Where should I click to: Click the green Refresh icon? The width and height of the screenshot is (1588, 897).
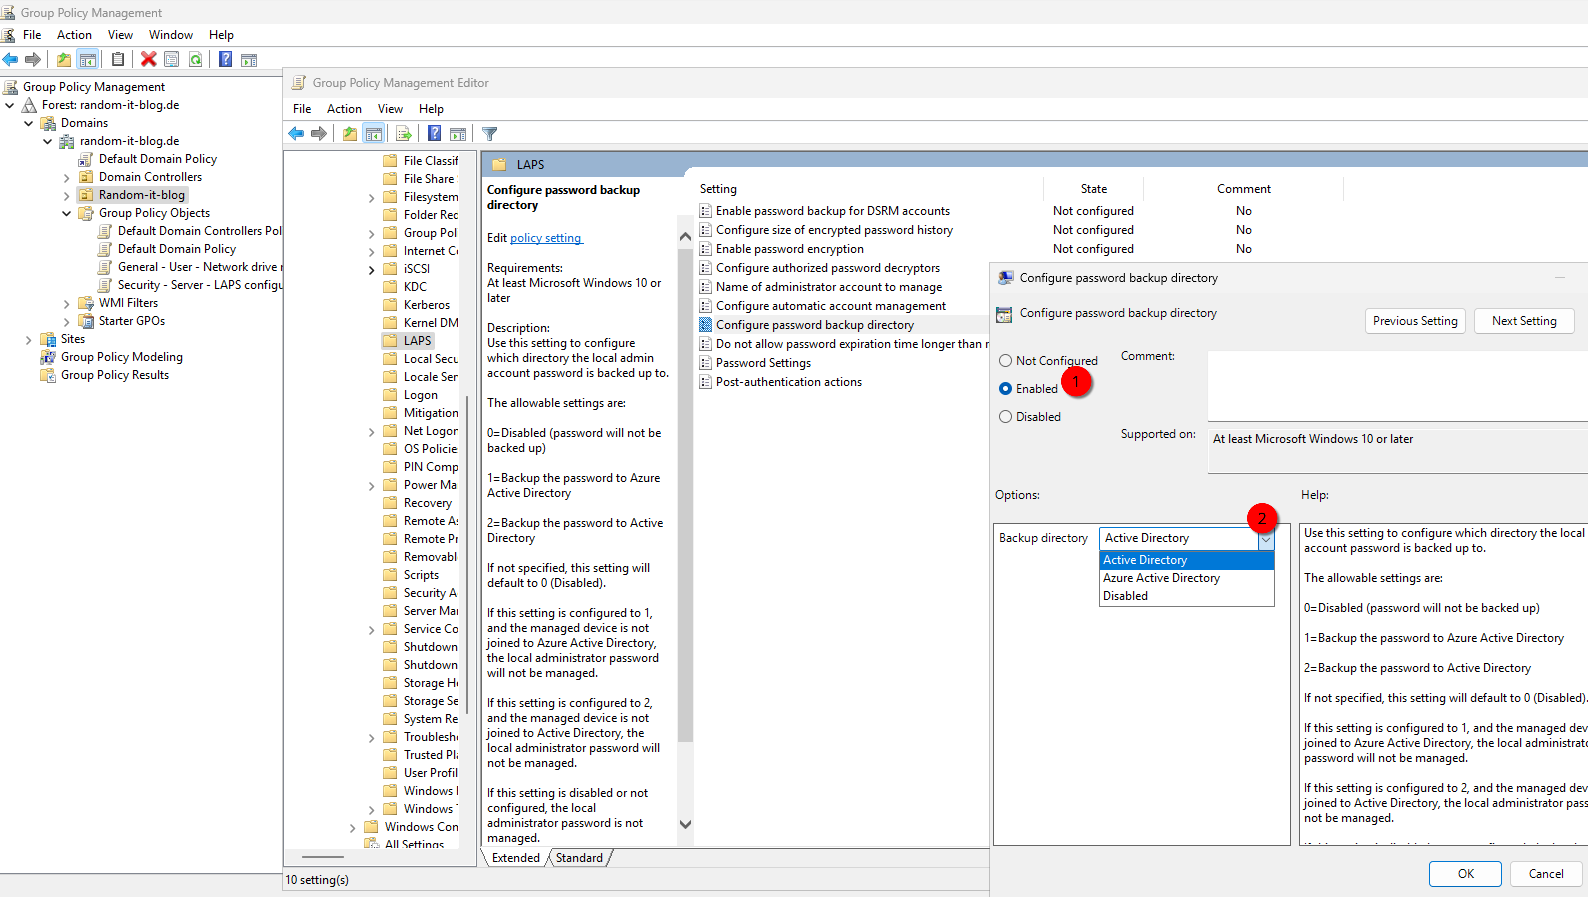tap(196, 59)
